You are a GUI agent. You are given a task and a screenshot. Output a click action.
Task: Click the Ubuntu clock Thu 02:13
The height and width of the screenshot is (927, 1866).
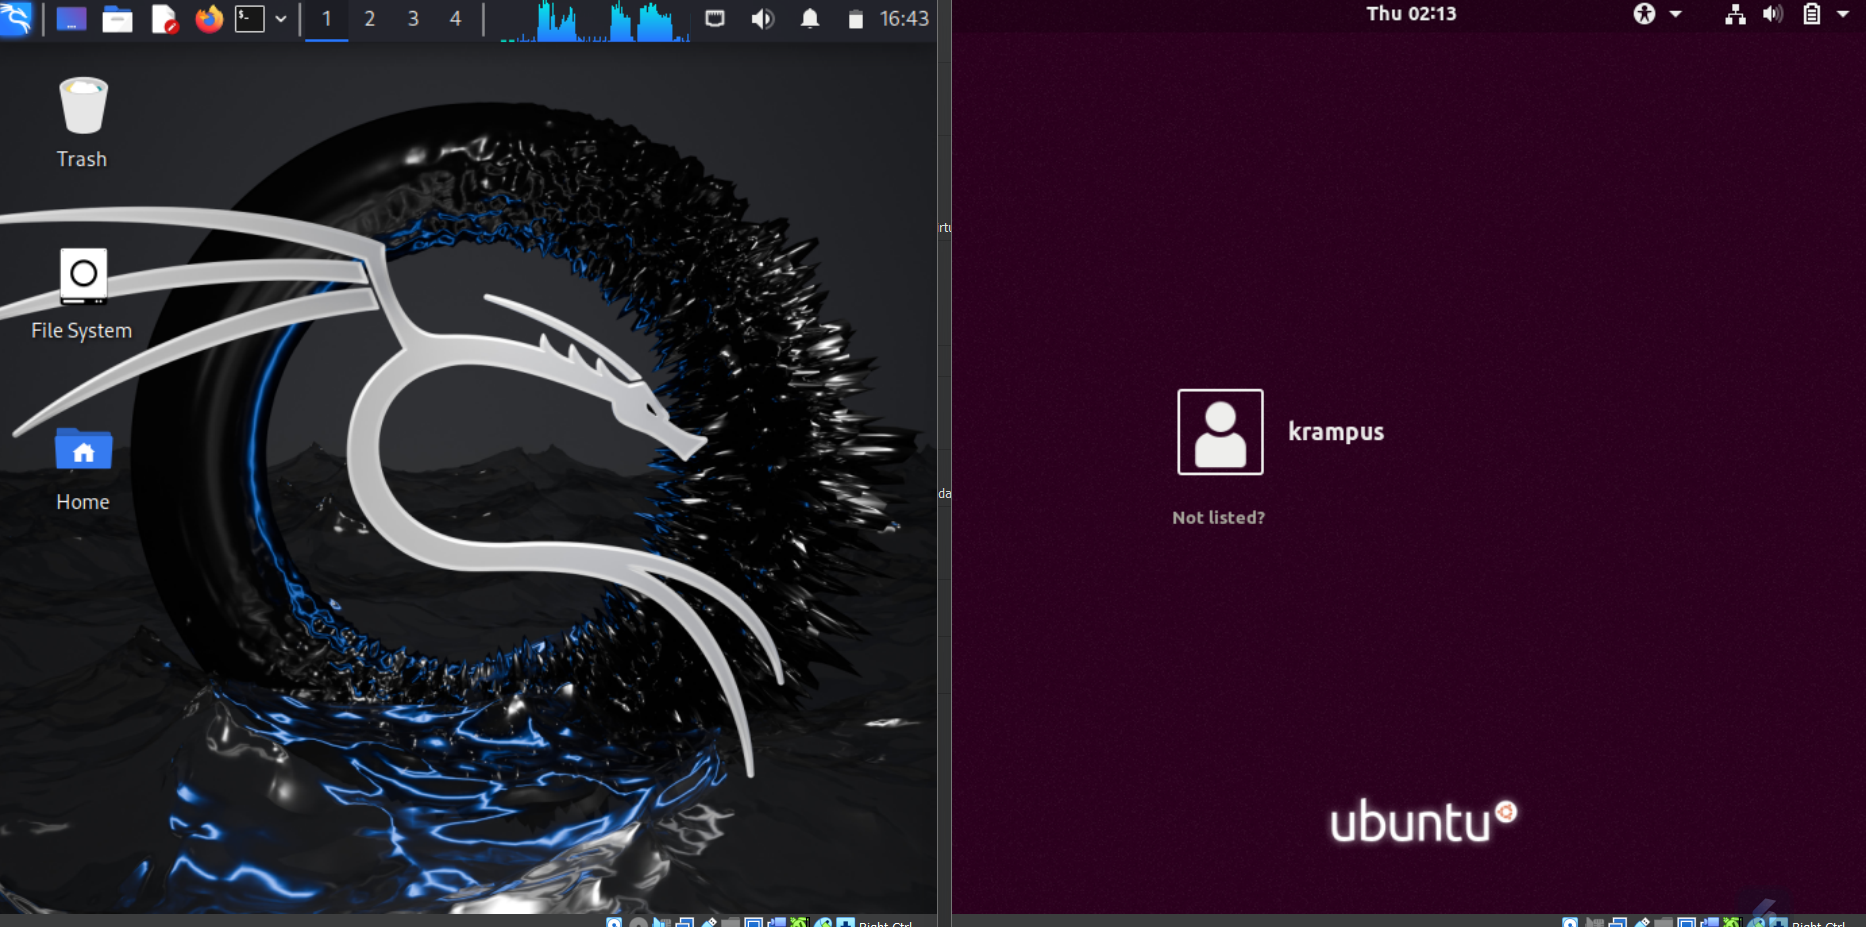pos(1411,14)
